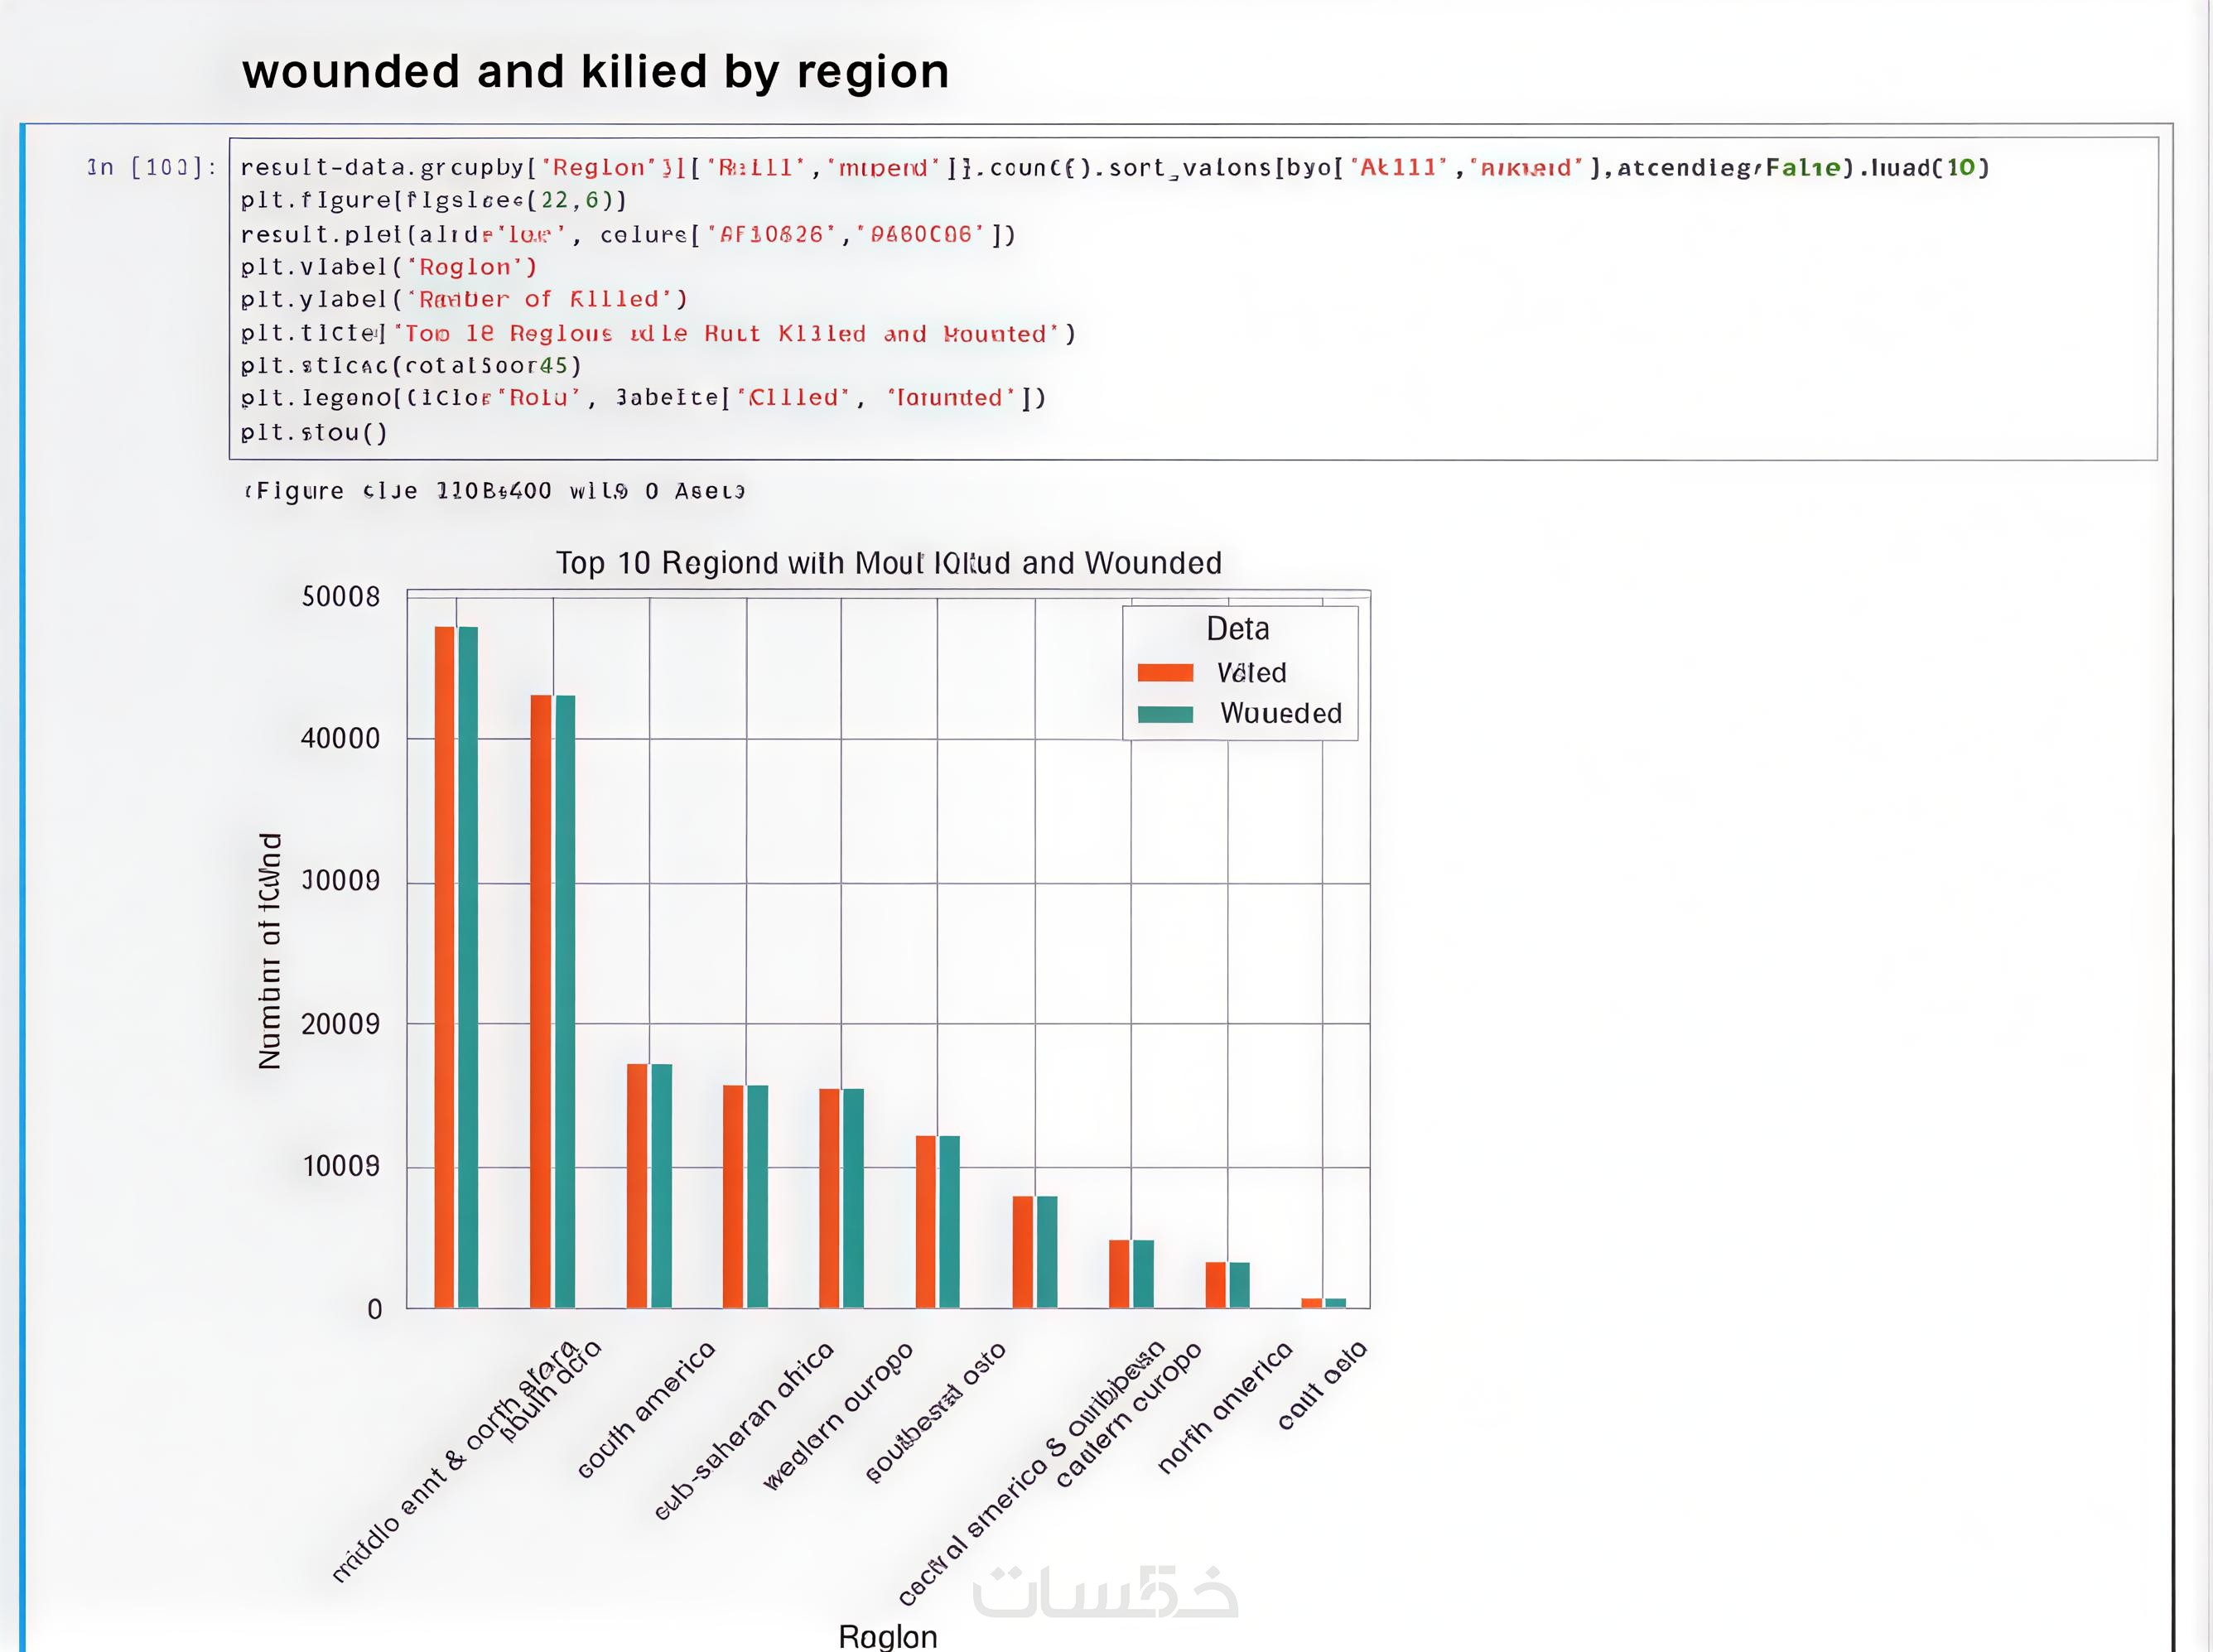
Task: Click the first code line starting with result-data.groupby
Action: click(1114, 167)
